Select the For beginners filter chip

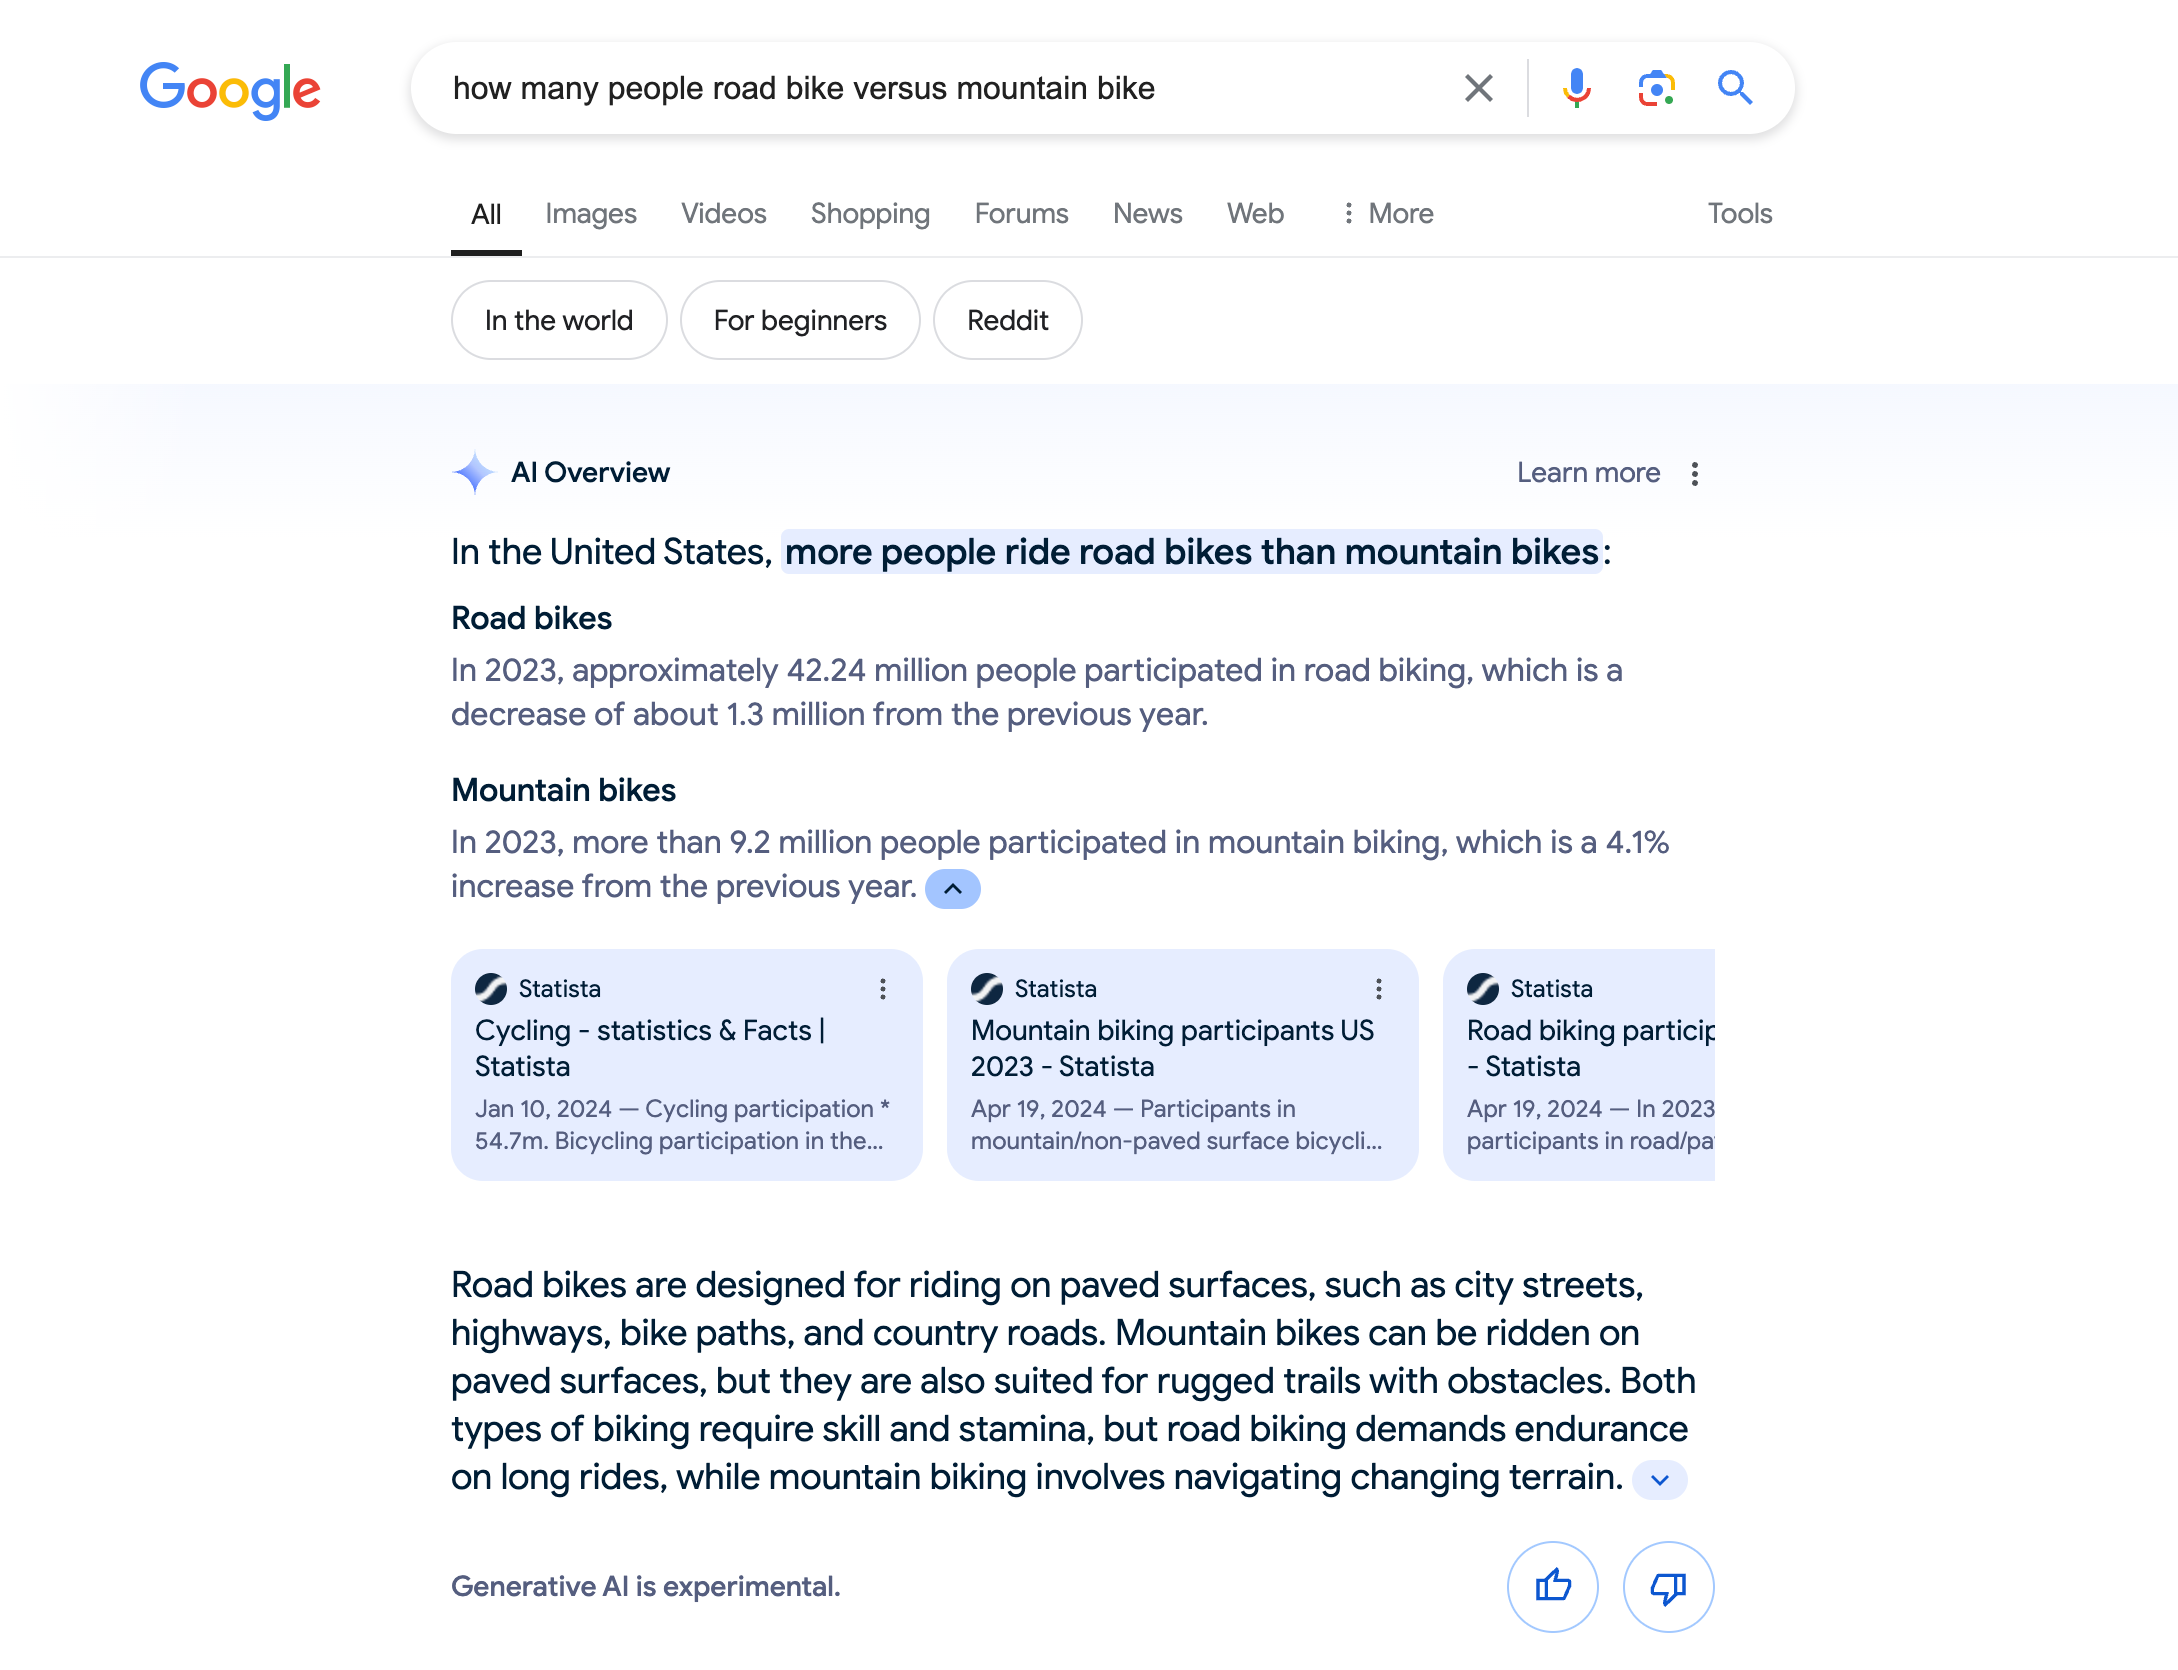[x=799, y=320]
